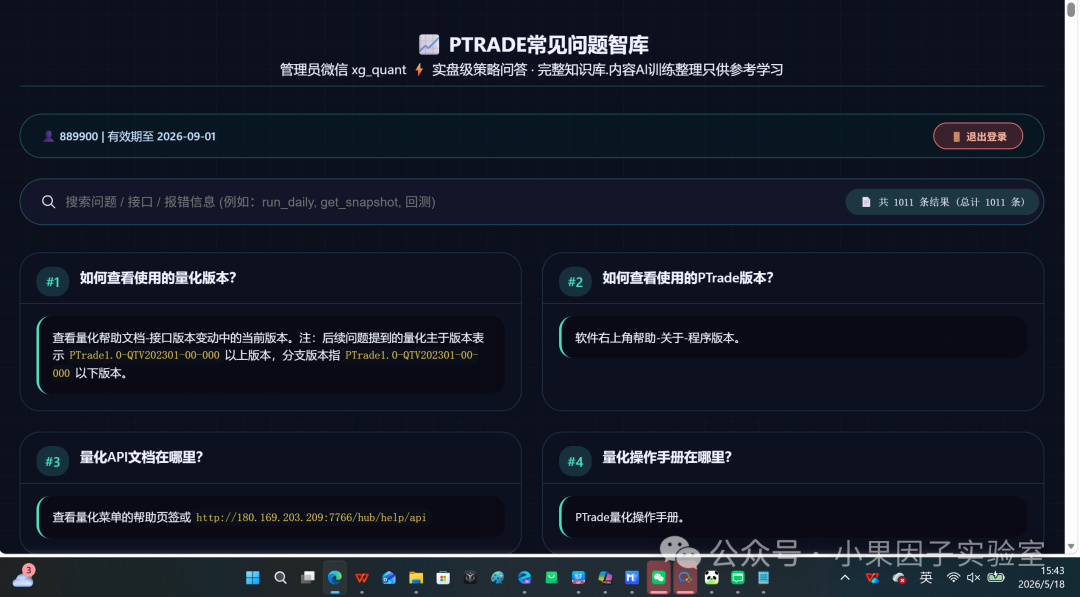This screenshot has height=597, width=1080.
Task: Open the green shopping bag app in the taskbar
Action: tap(551, 578)
